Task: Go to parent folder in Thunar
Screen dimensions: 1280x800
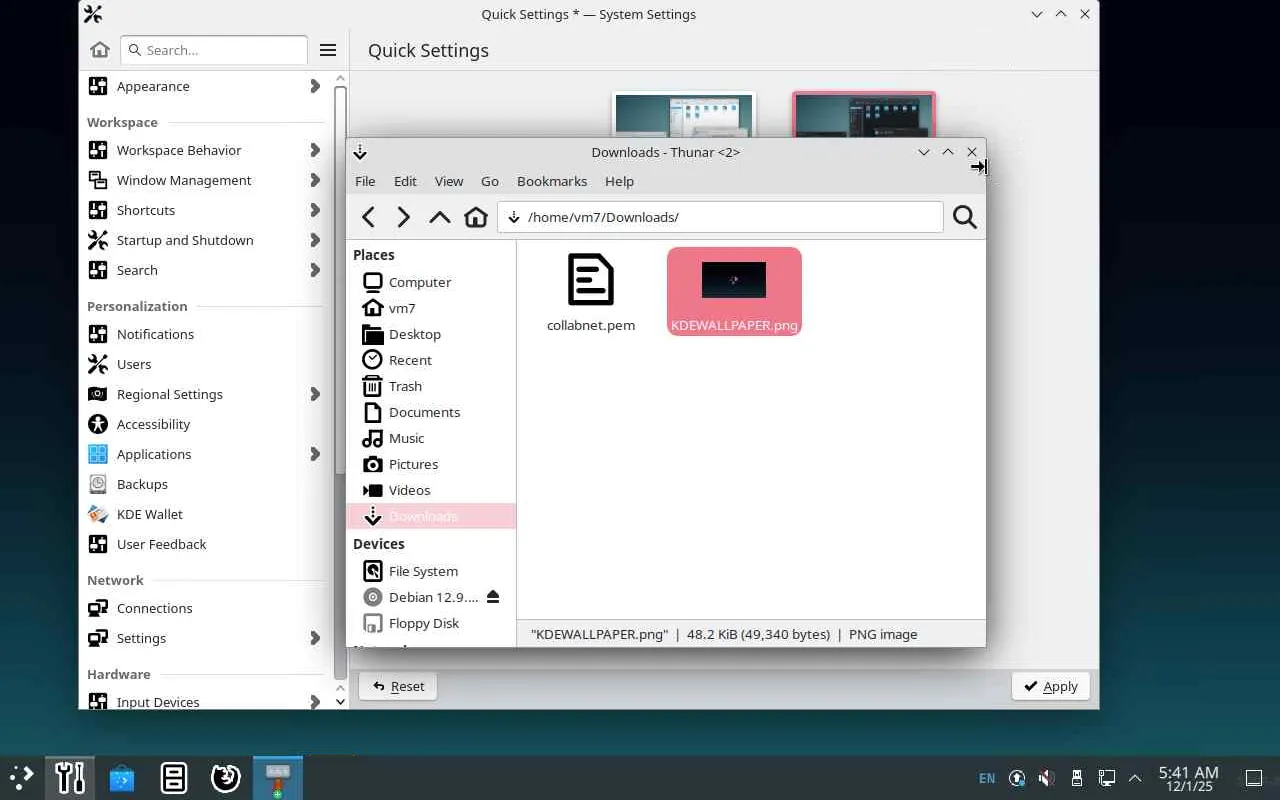Action: (x=439, y=217)
